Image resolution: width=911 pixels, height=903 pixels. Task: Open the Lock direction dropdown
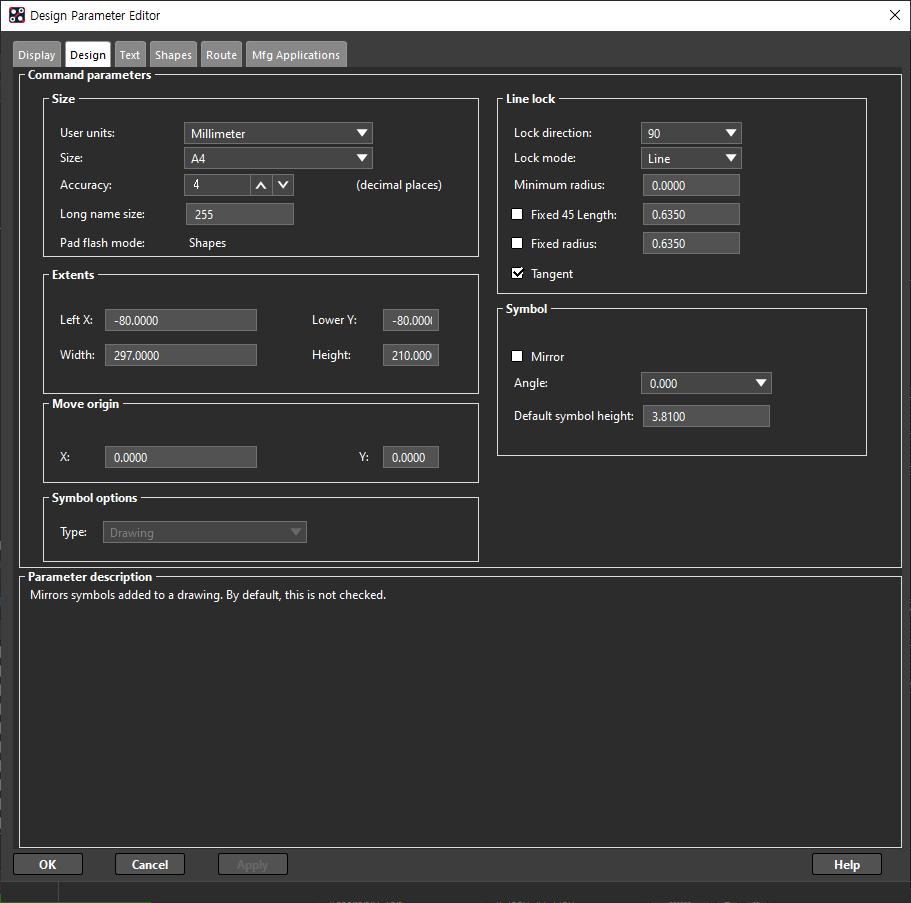pos(730,132)
